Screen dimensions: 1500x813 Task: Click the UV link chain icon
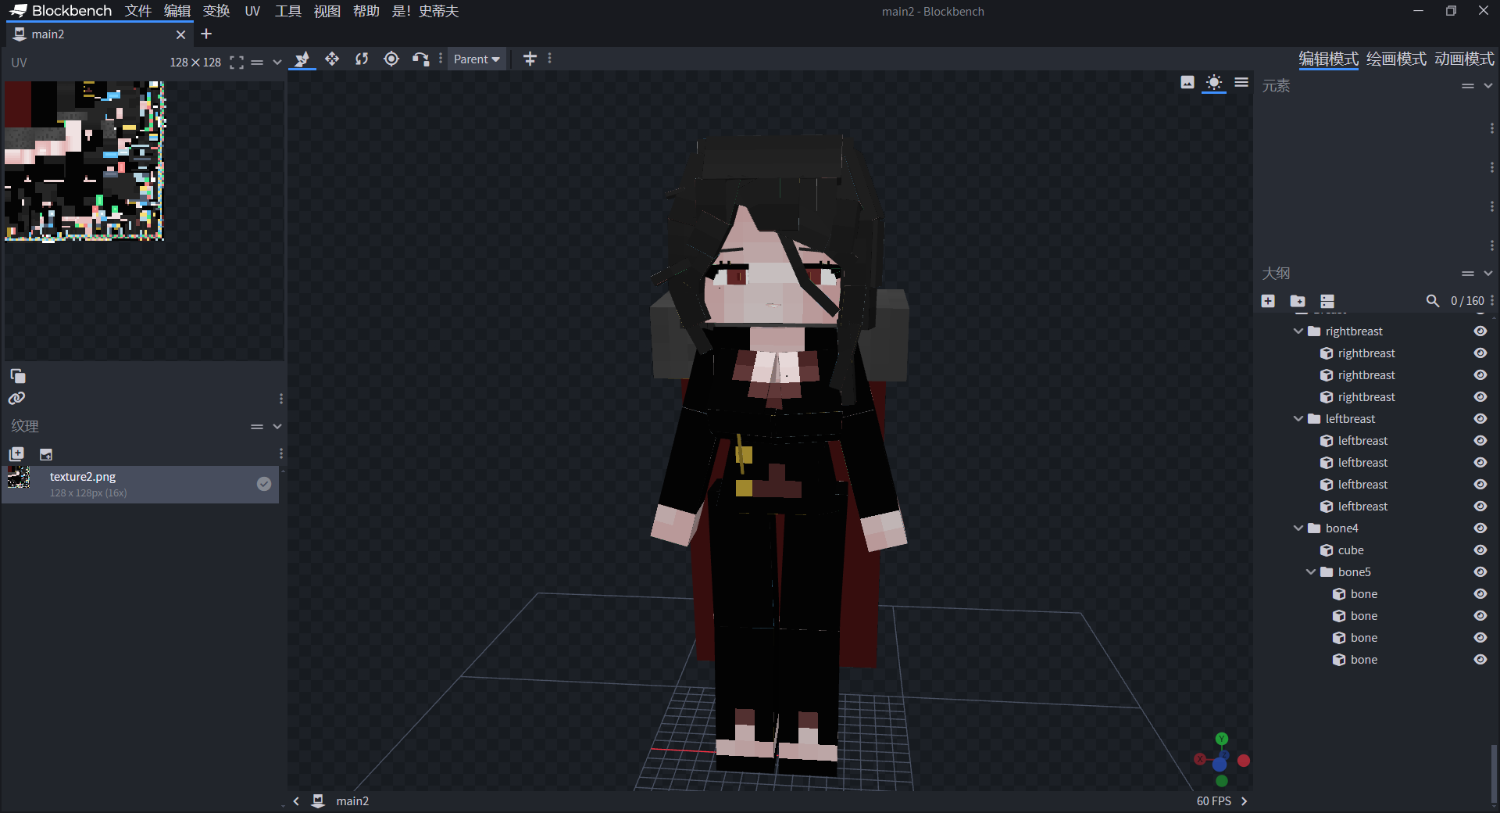click(x=17, y=398)
